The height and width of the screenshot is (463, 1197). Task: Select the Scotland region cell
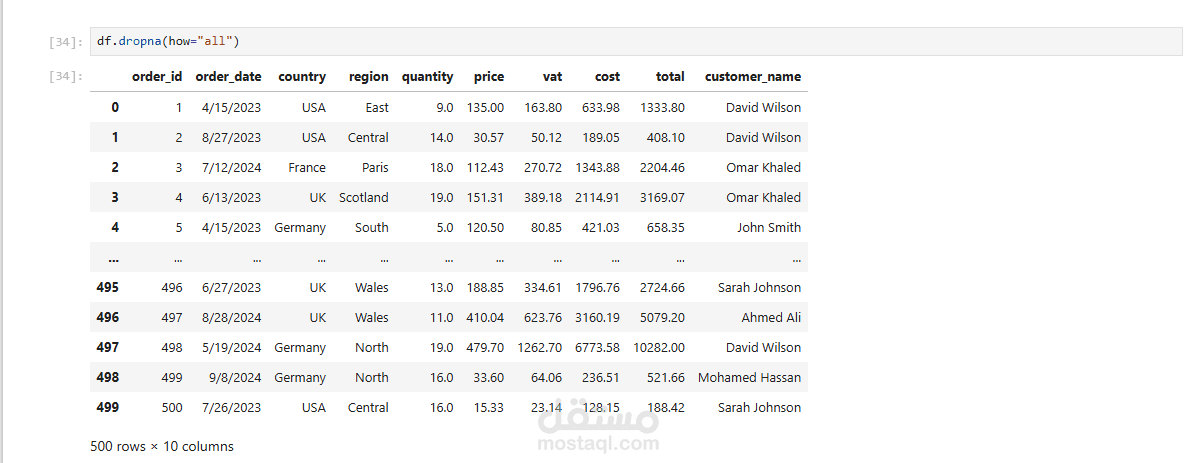click(x=364, y=198)
